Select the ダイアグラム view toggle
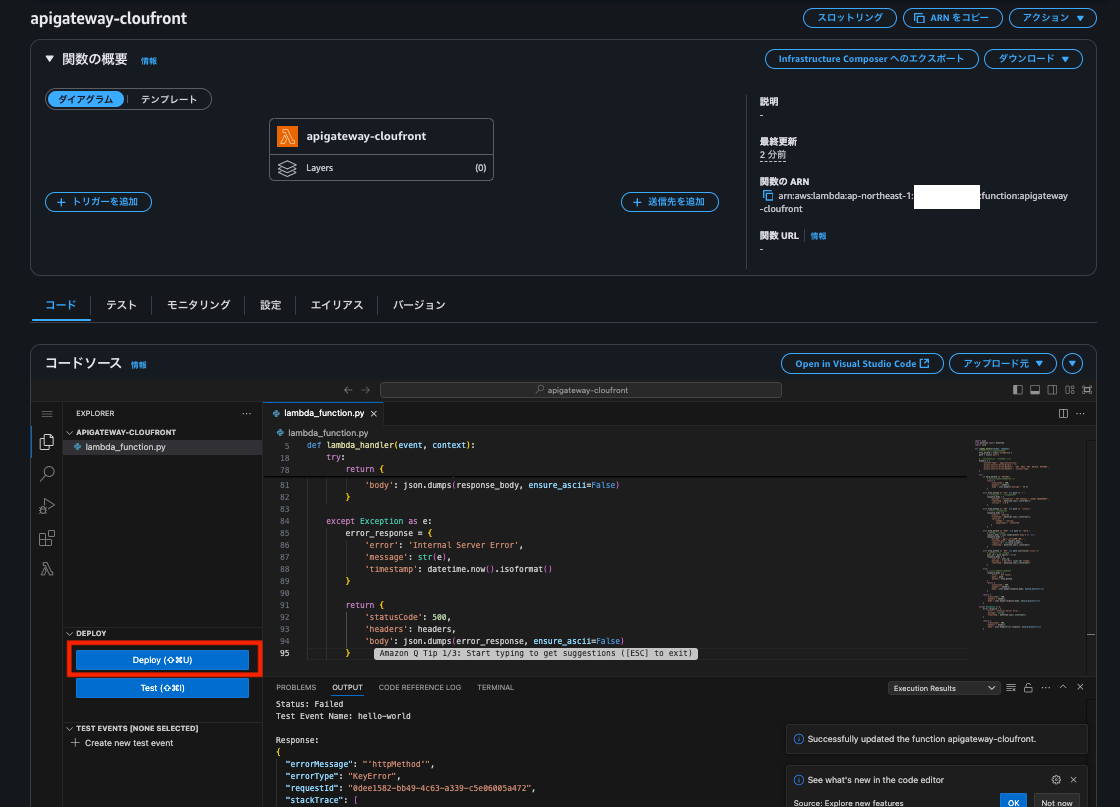 (x=86, y=99)
